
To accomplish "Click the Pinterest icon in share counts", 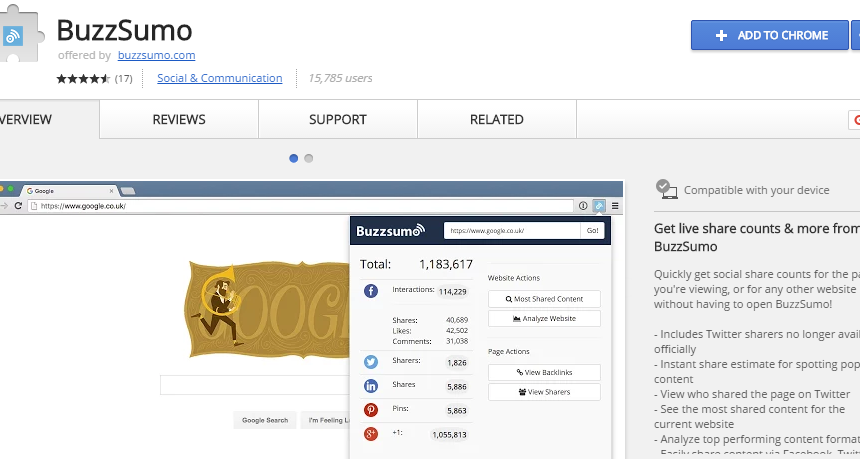I will [x=371, y=410].
